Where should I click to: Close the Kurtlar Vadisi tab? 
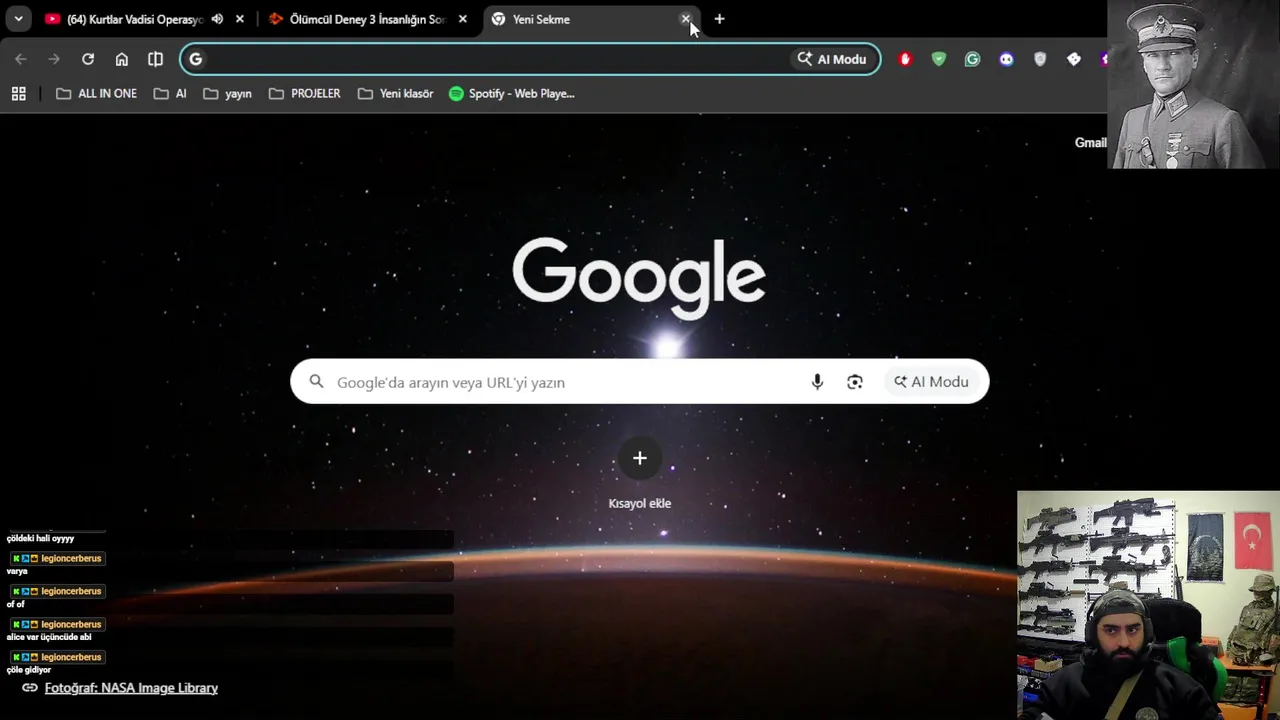(x=239, y=19)
